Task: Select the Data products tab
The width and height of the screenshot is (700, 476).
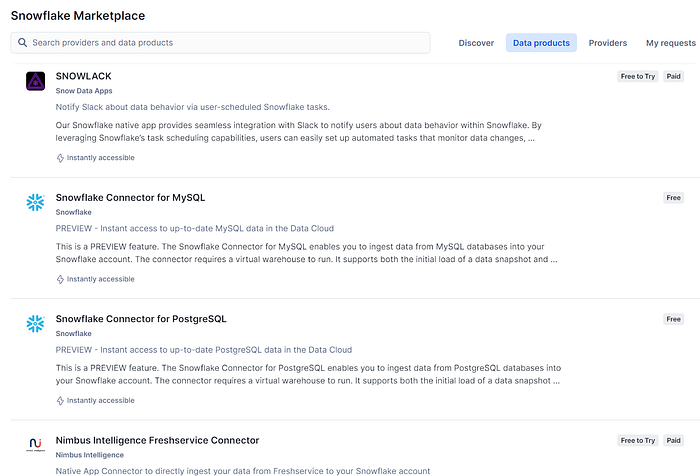Action: (x=541, y=43)
